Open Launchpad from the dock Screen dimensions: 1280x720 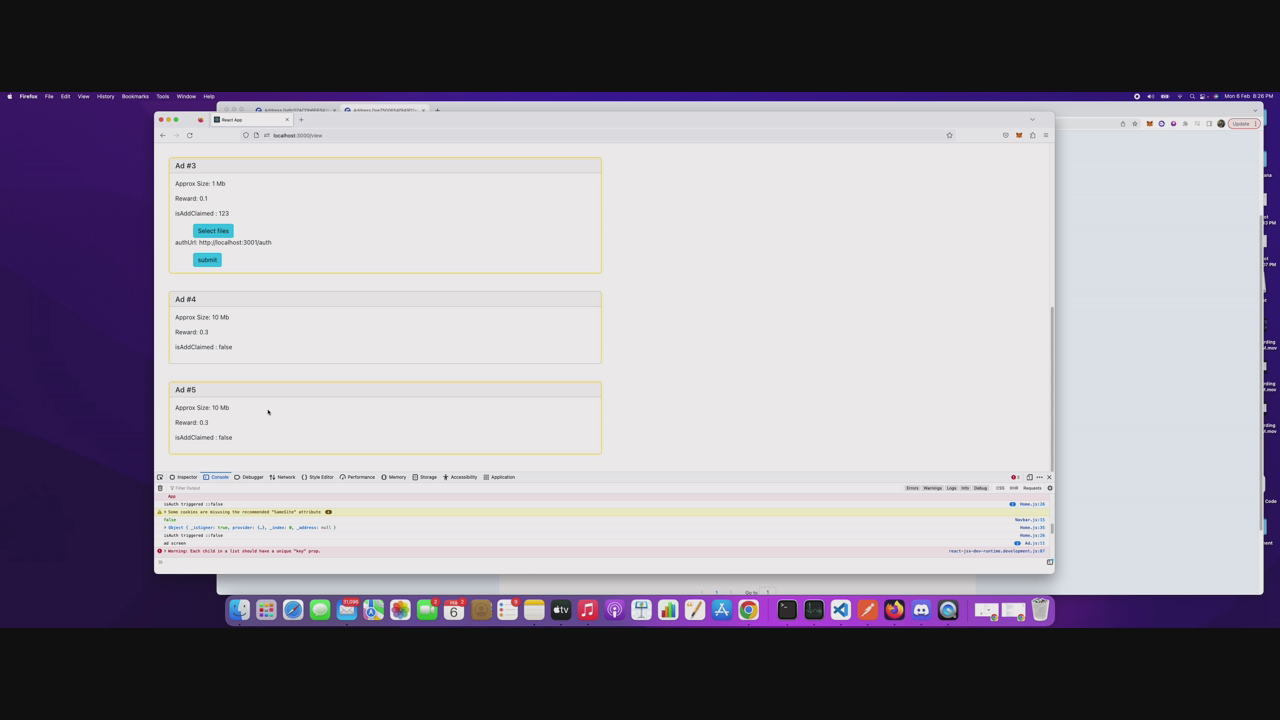[266, 610]
